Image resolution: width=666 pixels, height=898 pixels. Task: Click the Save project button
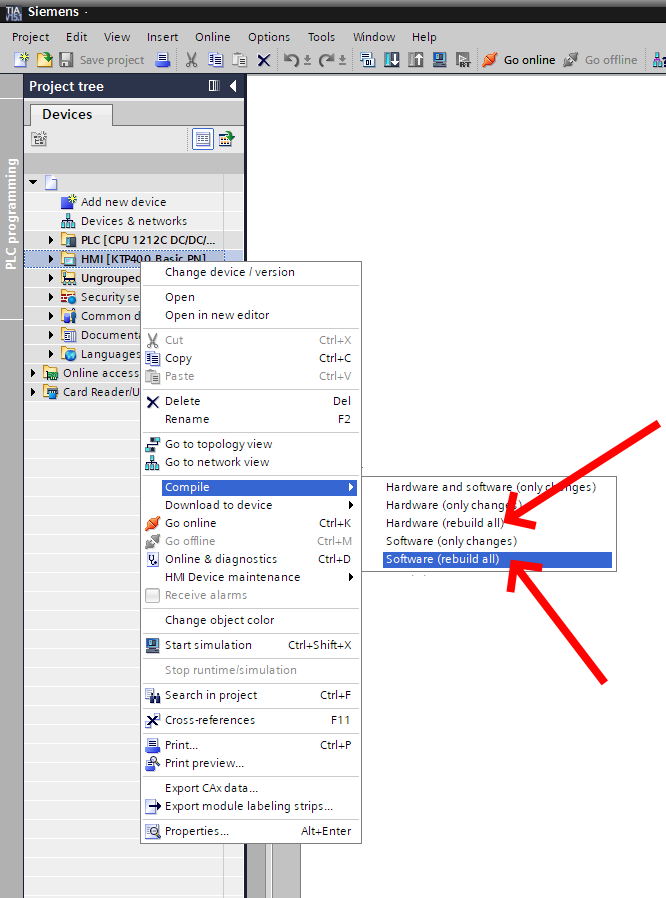[x=103, y=60]
